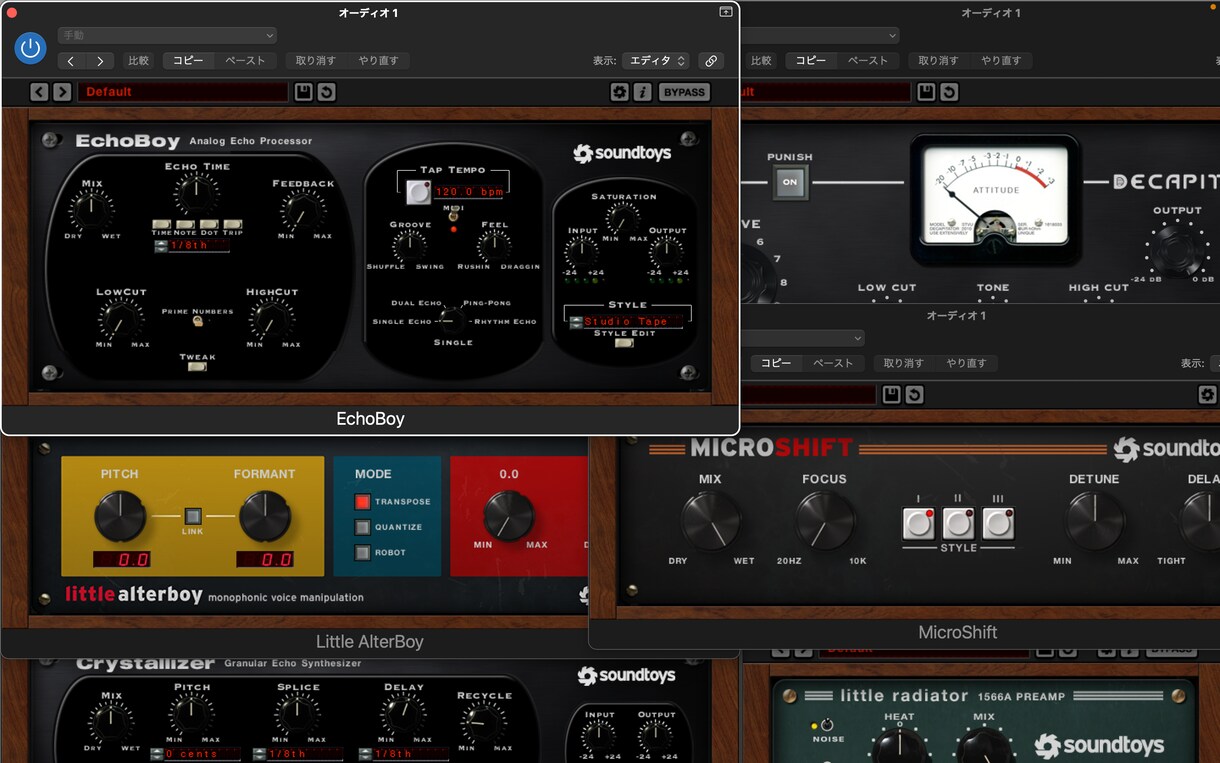This screenshot has width=1220, height=763.
Task: Select the Dot echo mode button
Action: [209, 225]
